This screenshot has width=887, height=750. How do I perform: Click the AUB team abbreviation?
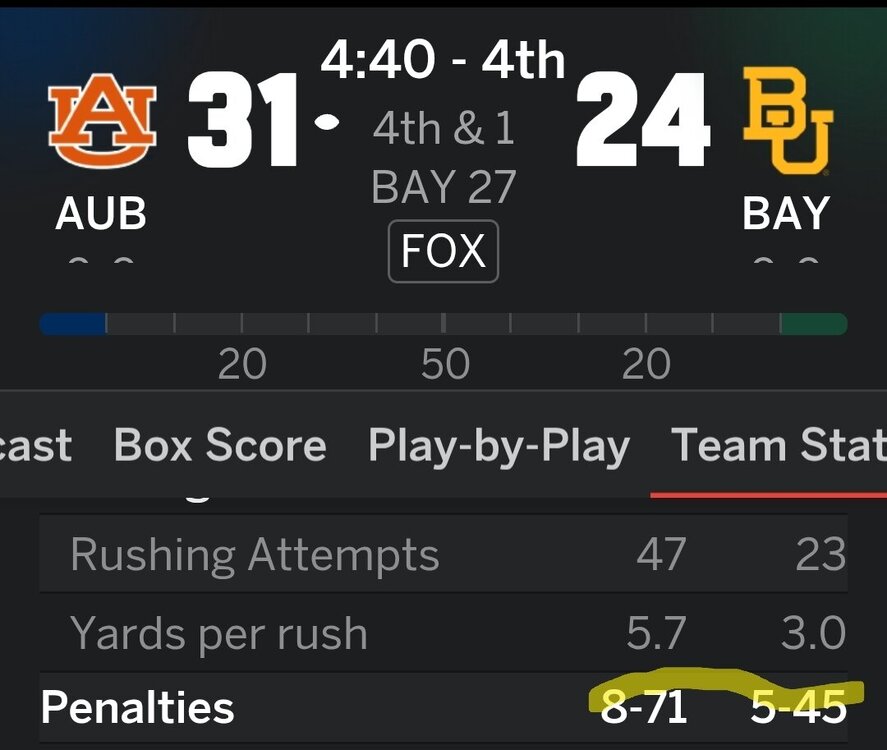pyautogui.click(x=101, y=214)
